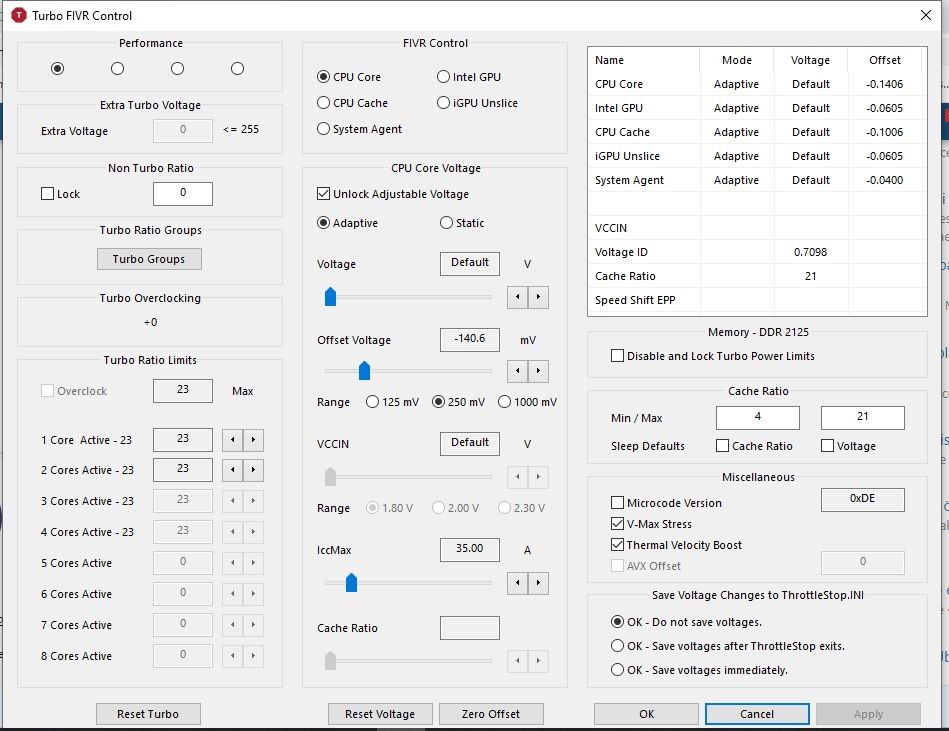Raise IccMax using right arrow button
Screen dimensions: 949x731
[x=539, y=583]
